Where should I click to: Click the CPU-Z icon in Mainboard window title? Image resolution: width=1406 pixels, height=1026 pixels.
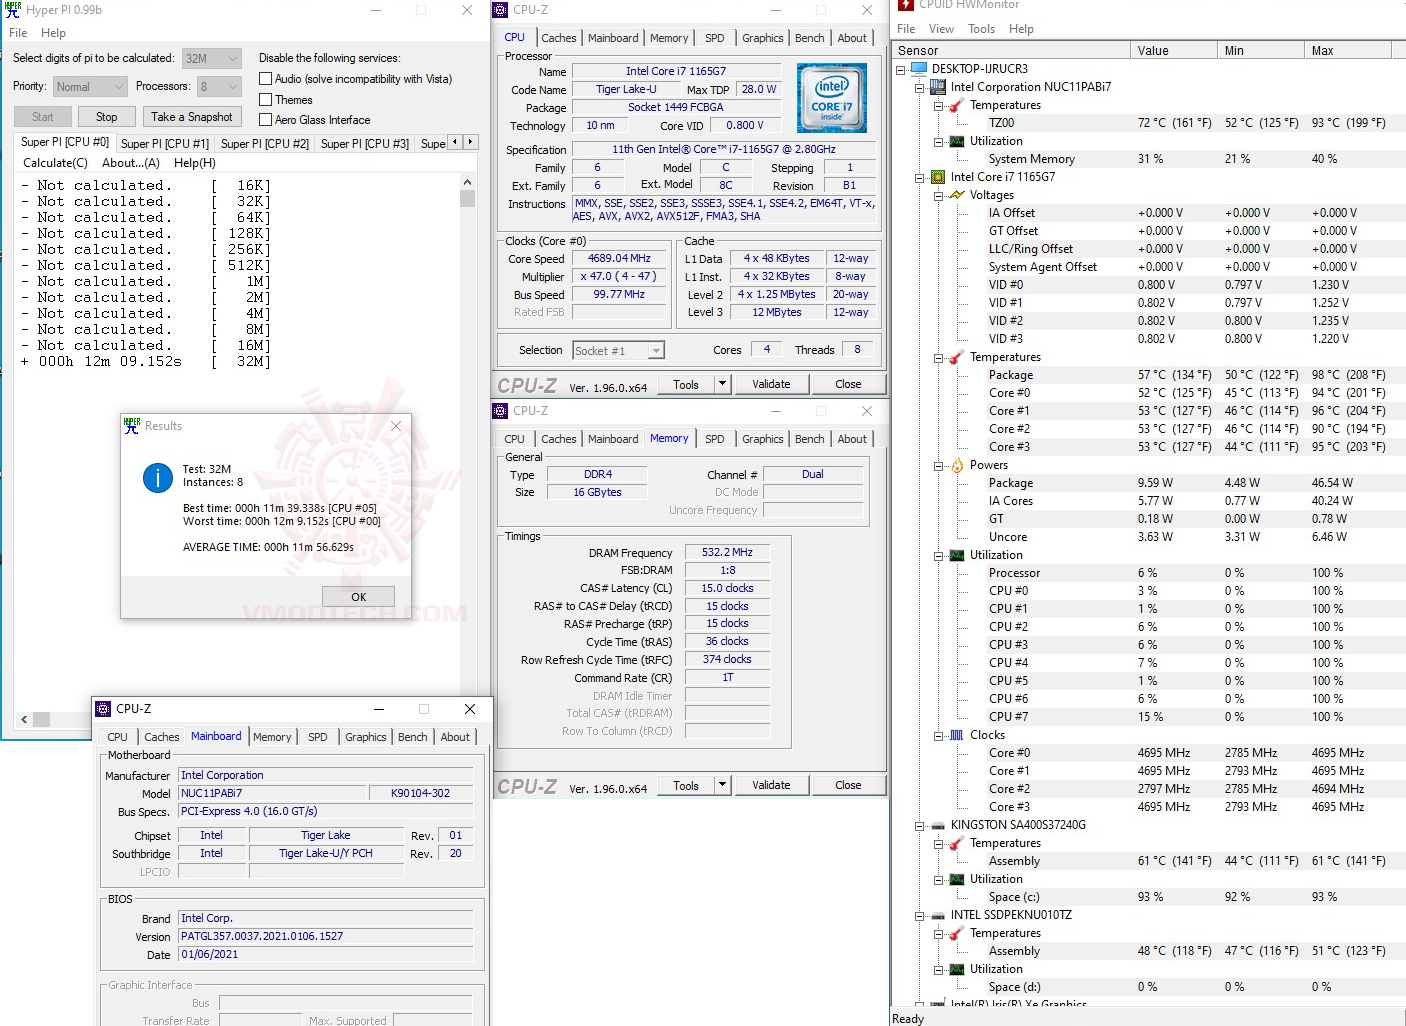103,709
